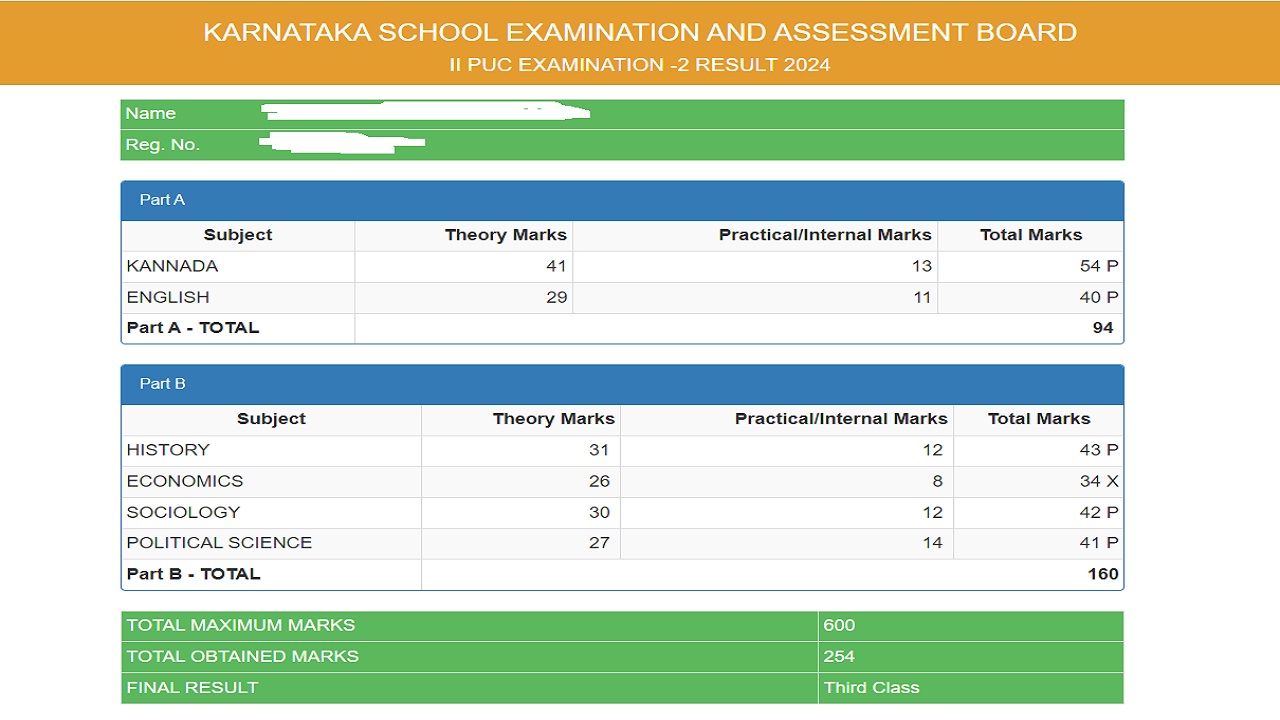Click the TOTAL OBTAINED MARKS value 254
The height and width of the screenshot is (720, 1280).
coord(840,656)
